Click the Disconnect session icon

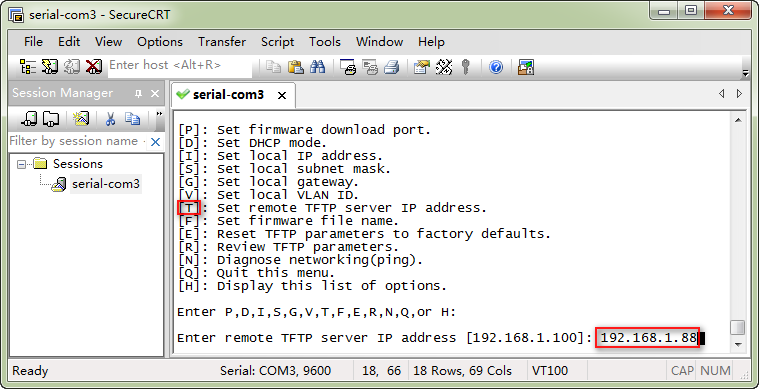click(94, 67)
